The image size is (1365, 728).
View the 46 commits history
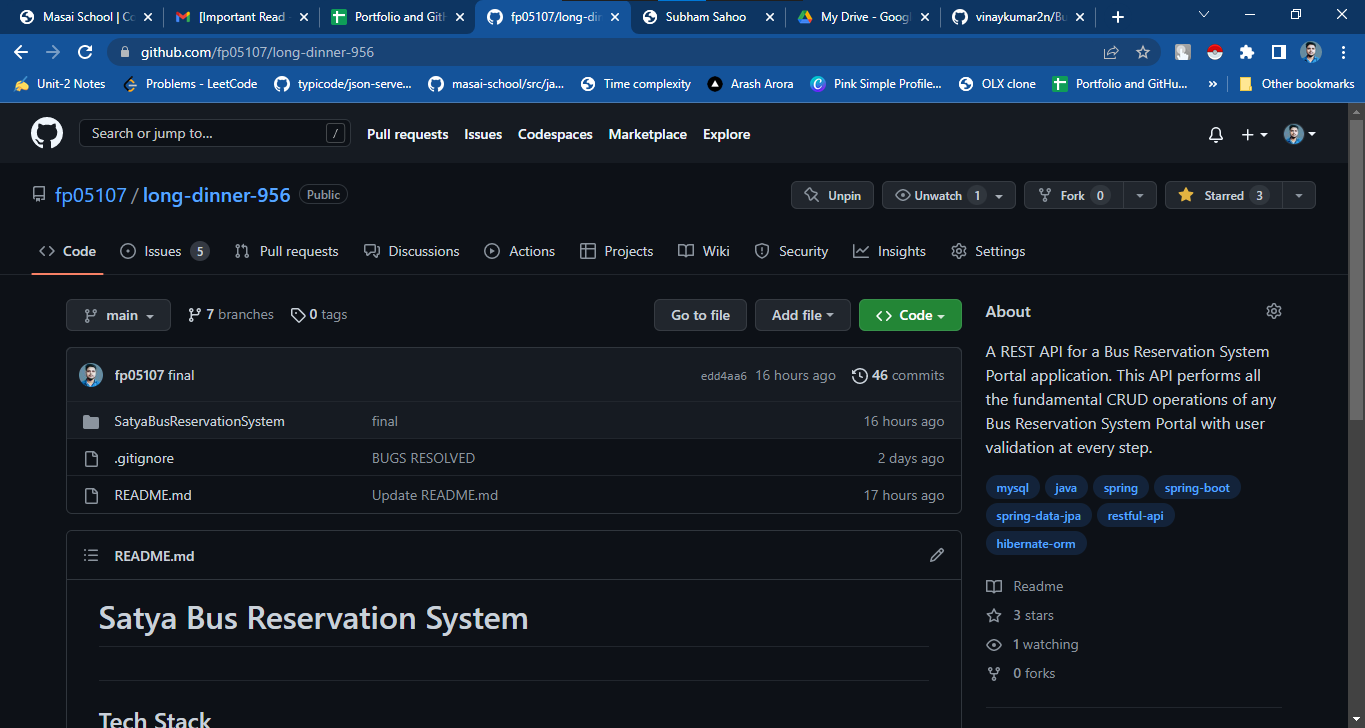click(x=898, y=375)
